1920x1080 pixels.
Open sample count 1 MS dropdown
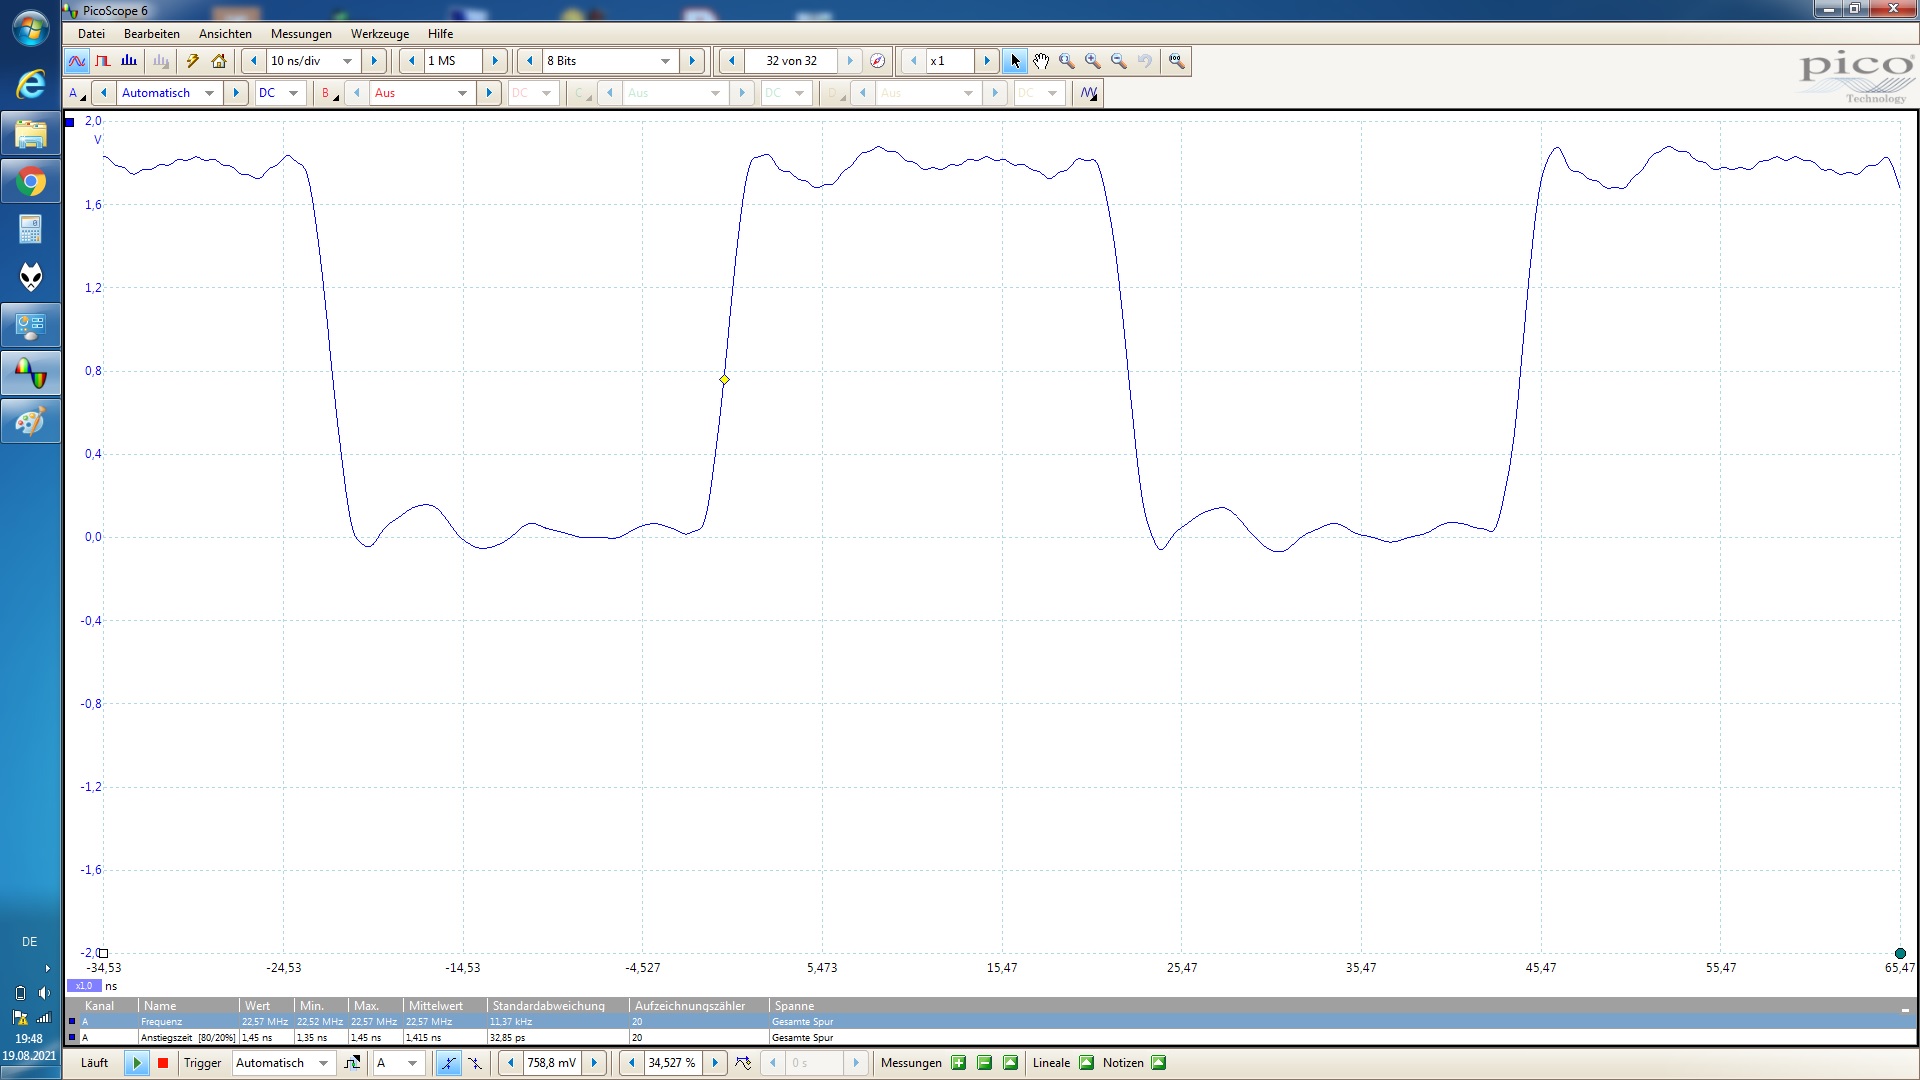pos(454,61)
